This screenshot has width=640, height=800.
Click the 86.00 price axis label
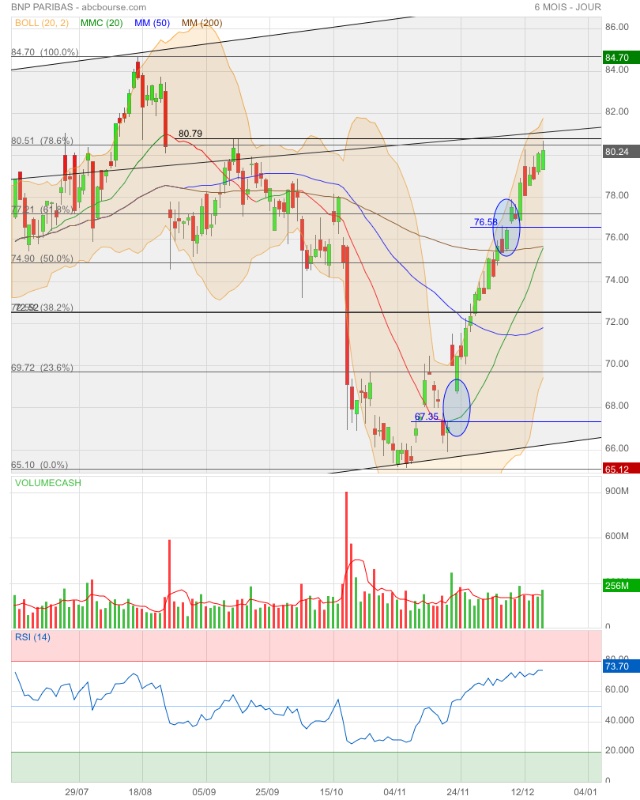617,27
